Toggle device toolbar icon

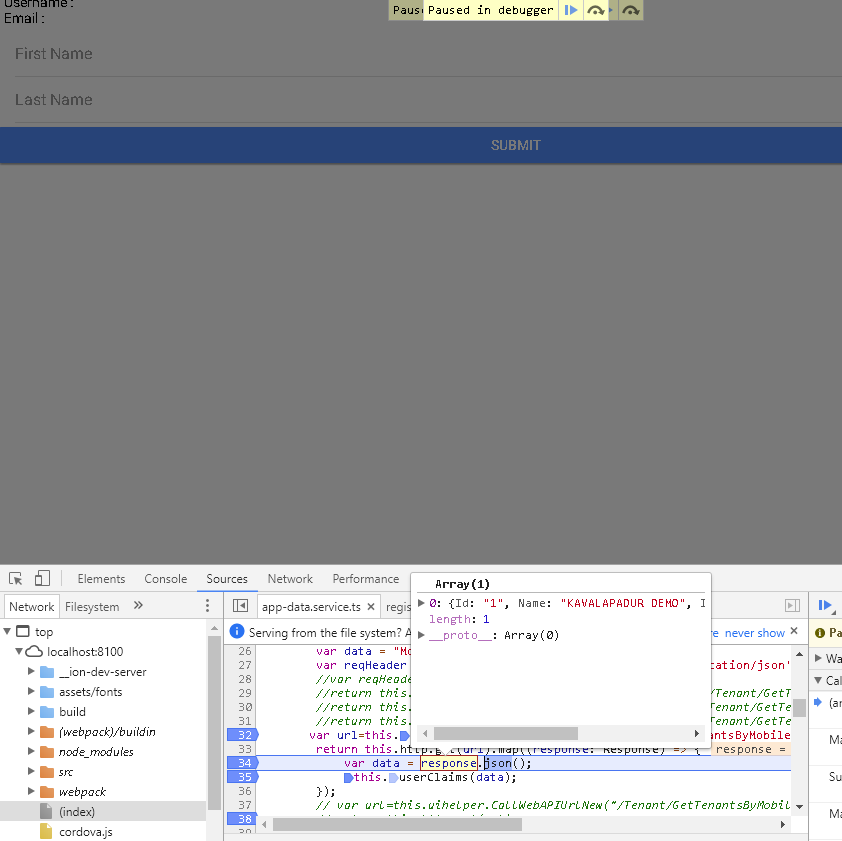pyautogui.click(x=42, y=578)
